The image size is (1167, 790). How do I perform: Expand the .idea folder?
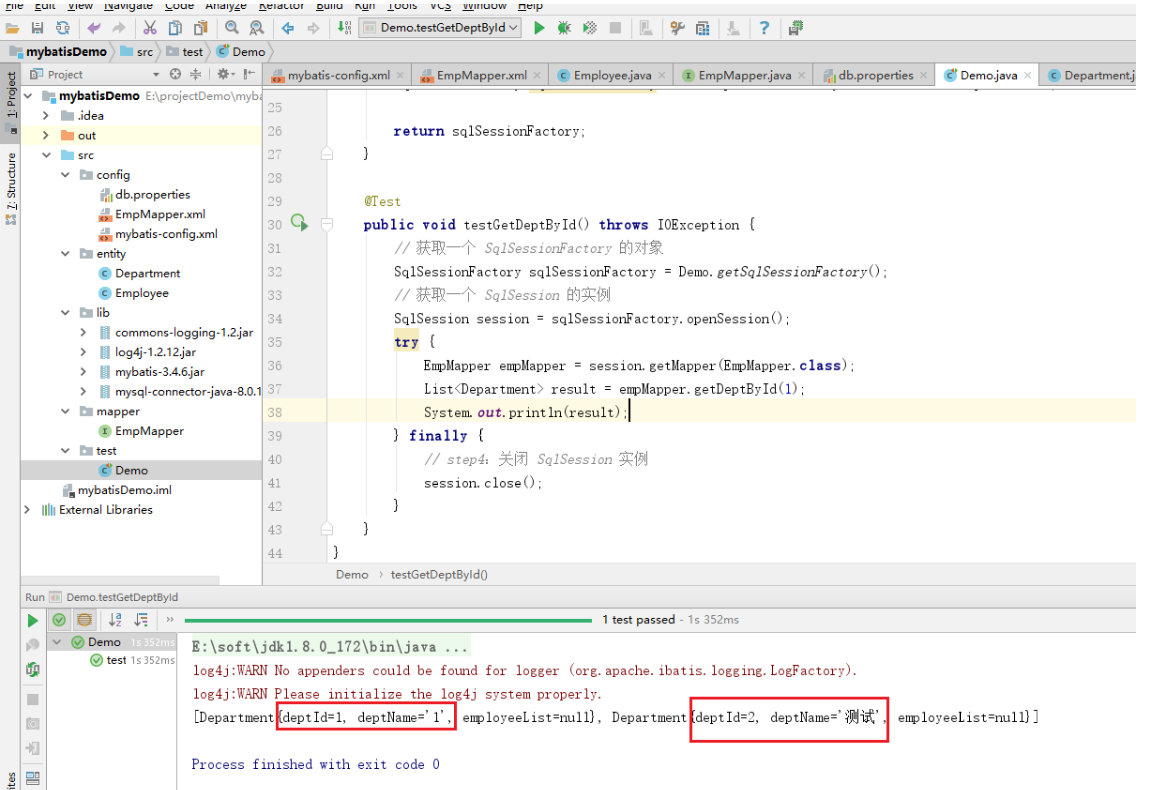coord(46,115)
